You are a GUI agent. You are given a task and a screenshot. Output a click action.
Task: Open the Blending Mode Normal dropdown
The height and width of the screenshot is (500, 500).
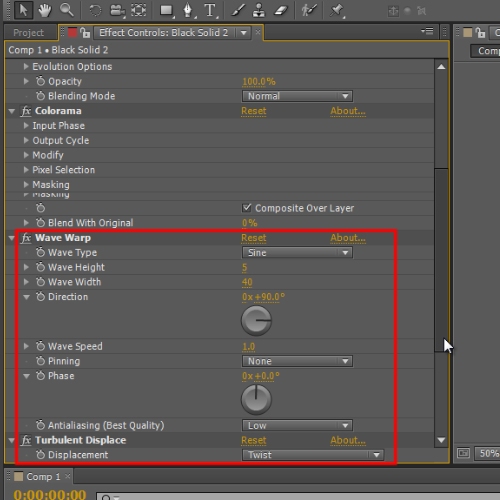297,96
